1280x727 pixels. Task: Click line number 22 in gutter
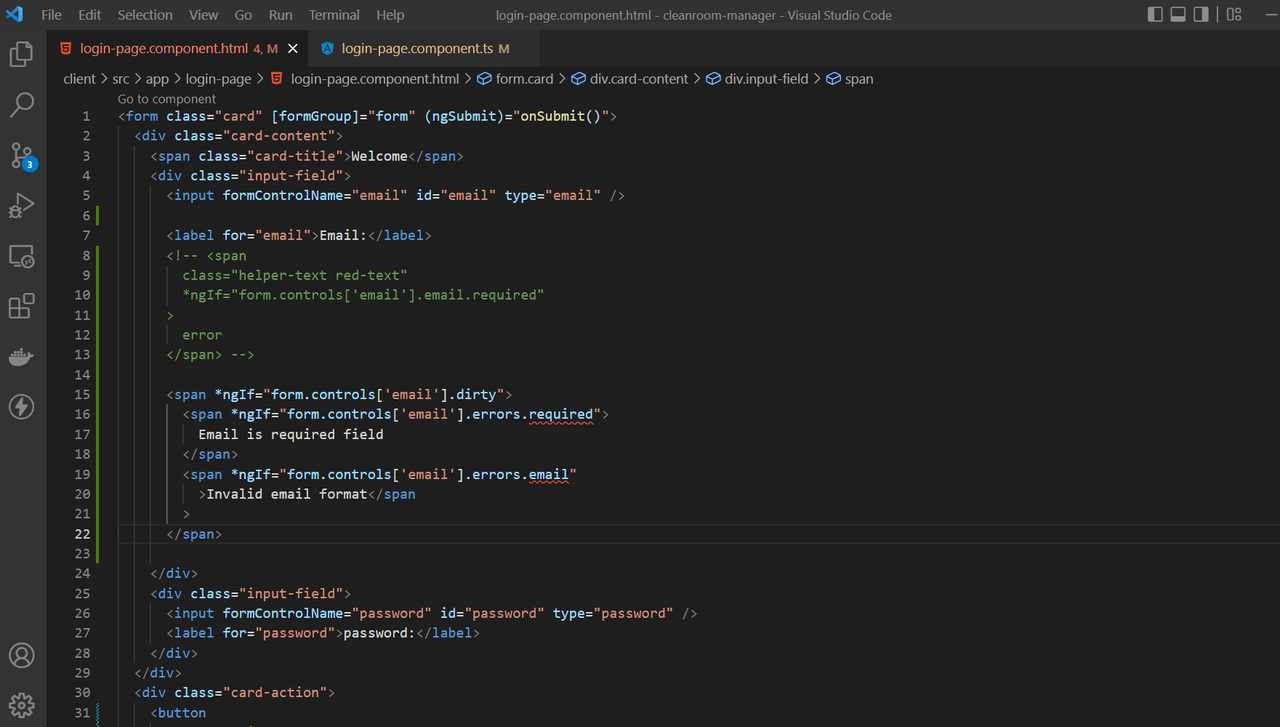(x=82, y=534)
